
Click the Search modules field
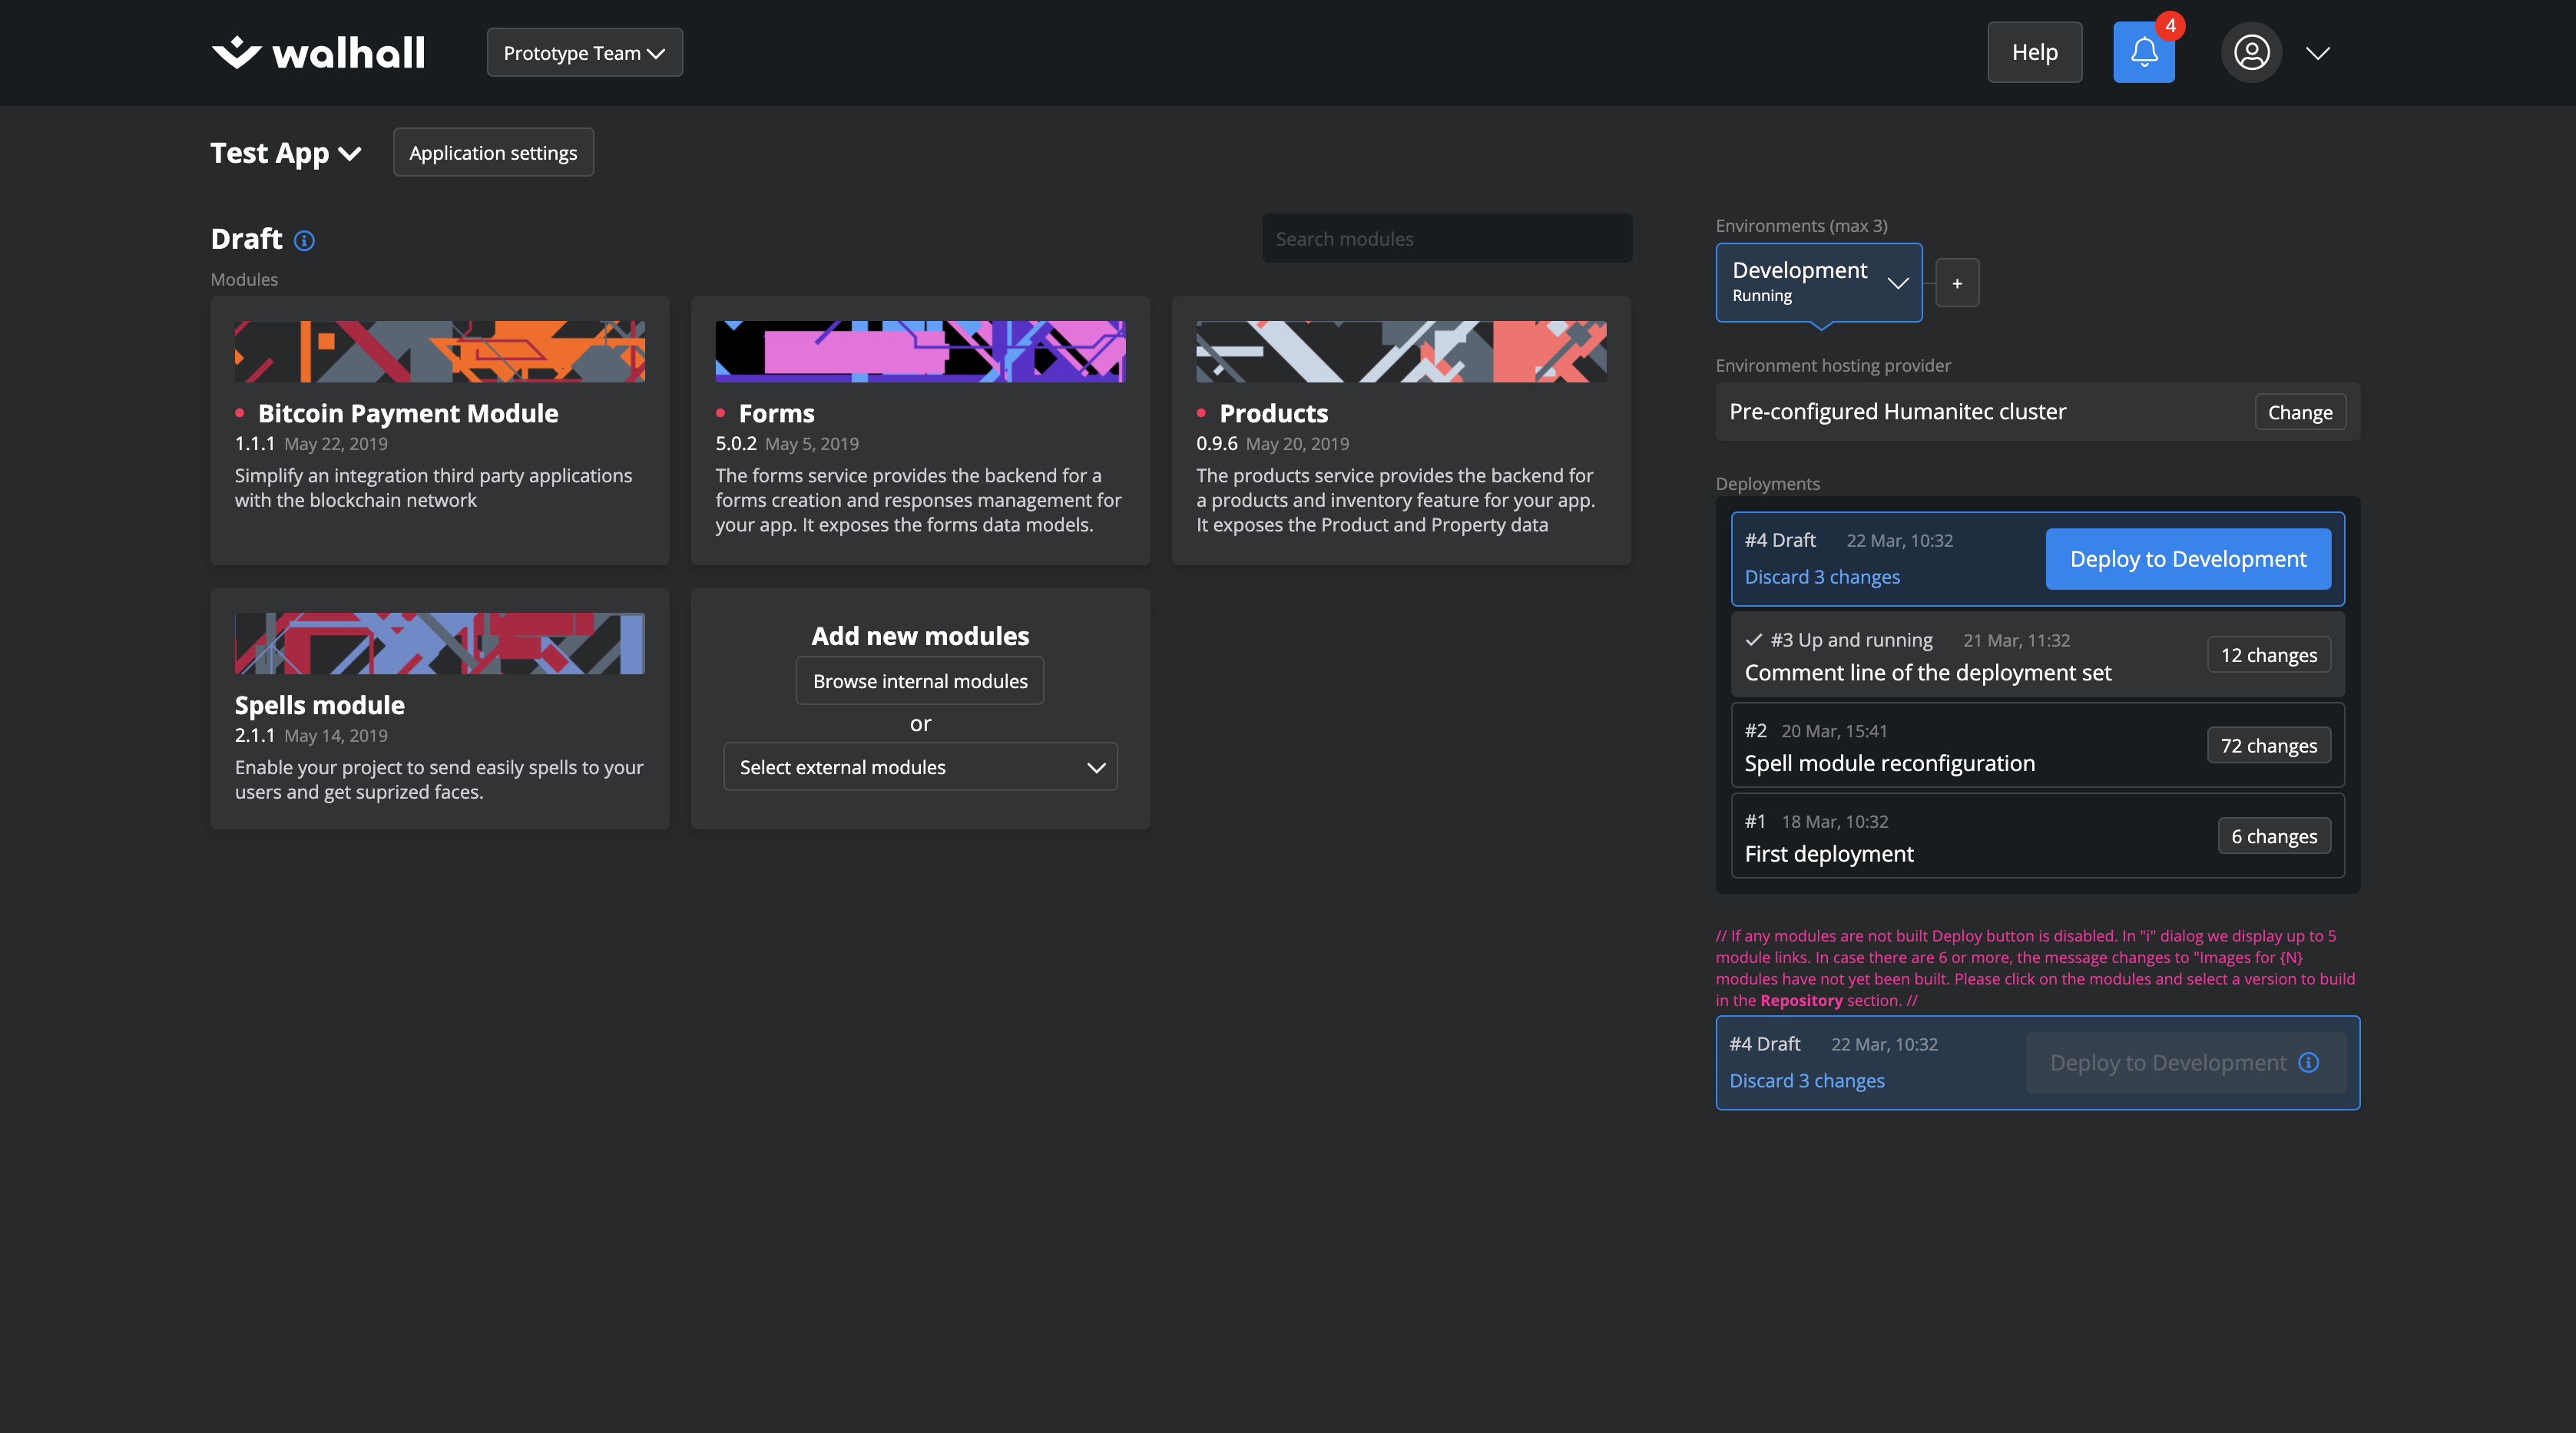pyautogui.click(x=1446, y=238)
